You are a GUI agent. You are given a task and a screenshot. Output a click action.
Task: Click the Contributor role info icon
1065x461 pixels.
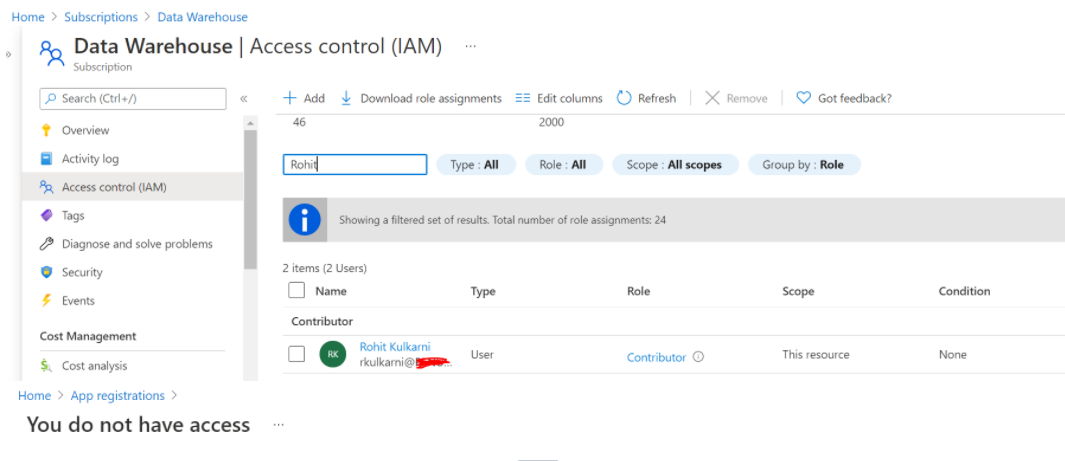pyautogui.click(x=698, y=356)
